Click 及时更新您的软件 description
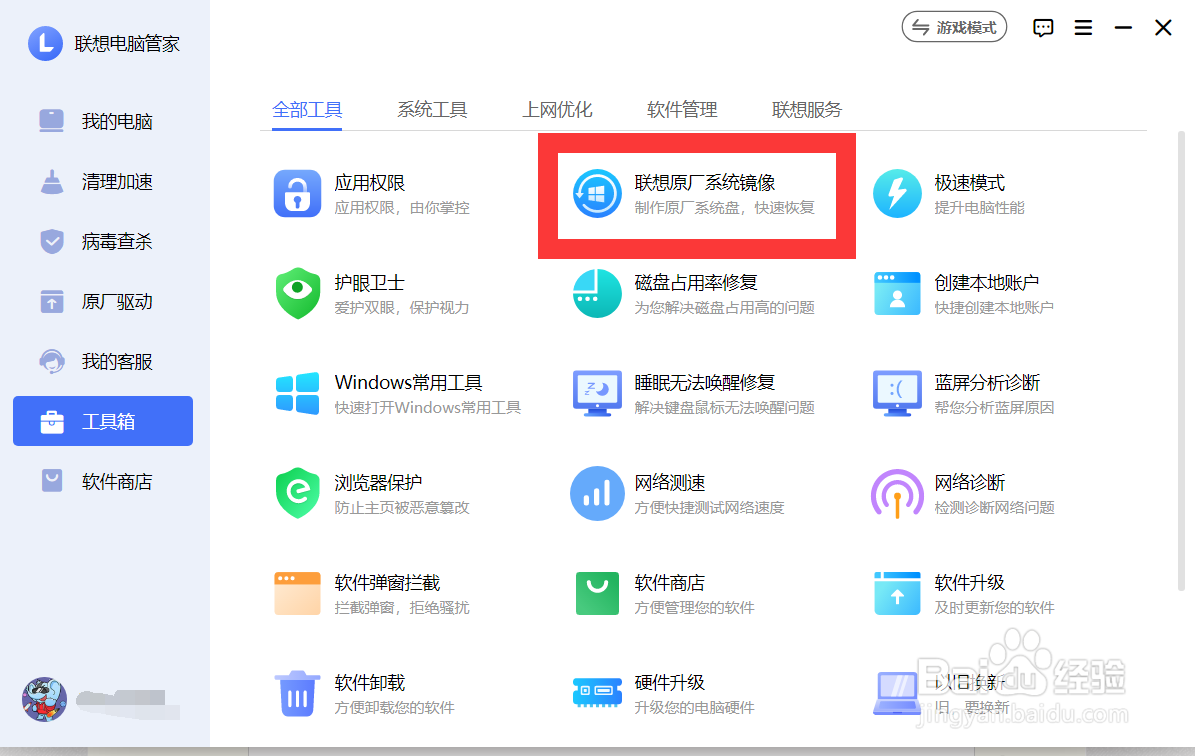This screenshot has height=756, width=1195. click(x=994, y=607)
